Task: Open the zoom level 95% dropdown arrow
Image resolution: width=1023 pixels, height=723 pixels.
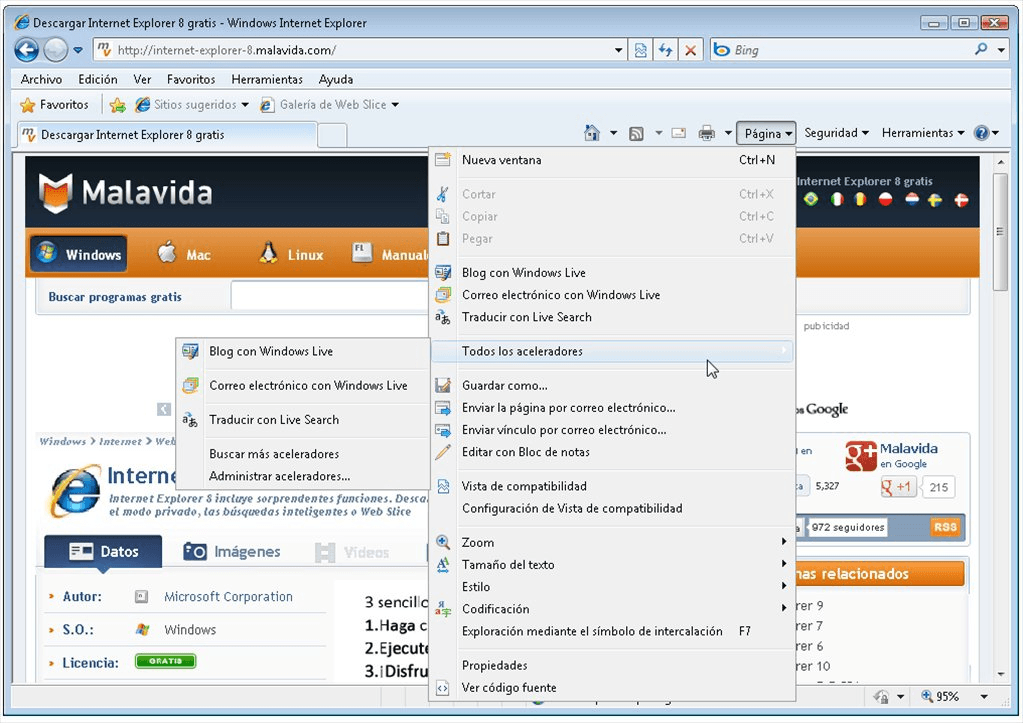Action: click(x=984, y=697)
